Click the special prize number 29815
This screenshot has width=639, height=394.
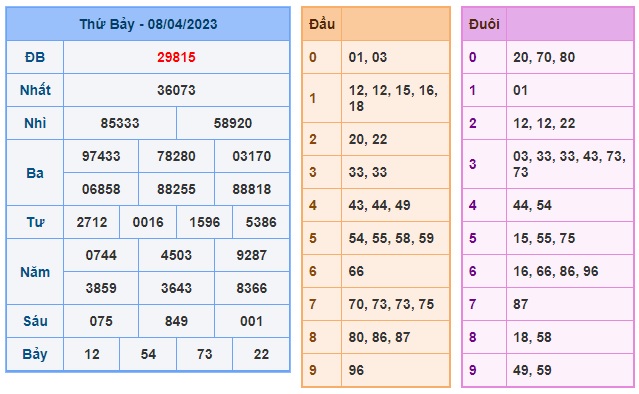(x=176, y=57)
